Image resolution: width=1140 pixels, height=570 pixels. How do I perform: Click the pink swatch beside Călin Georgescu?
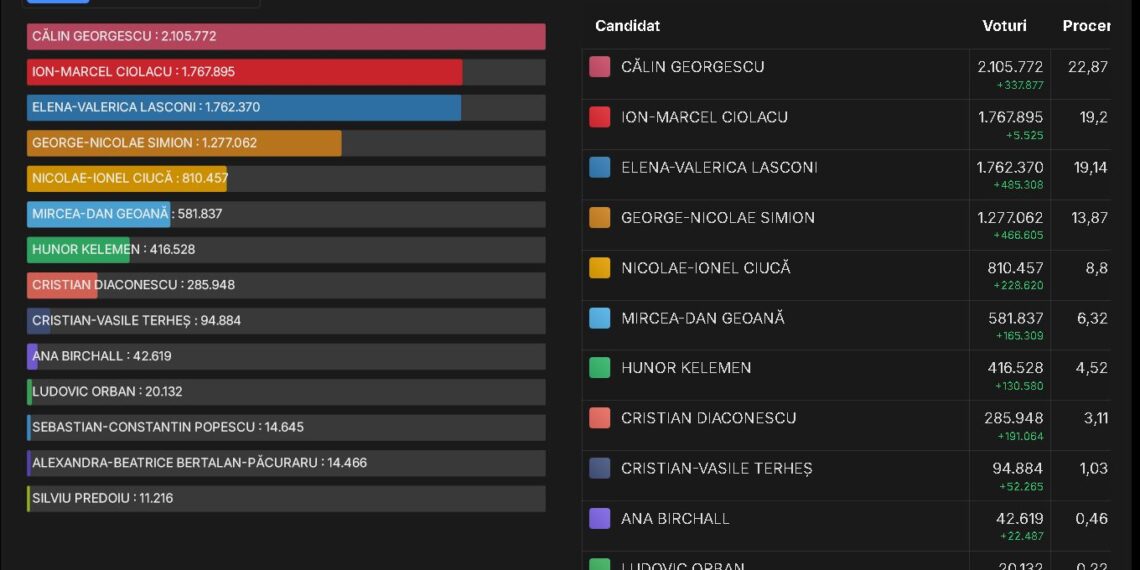(x=600, y=67)
